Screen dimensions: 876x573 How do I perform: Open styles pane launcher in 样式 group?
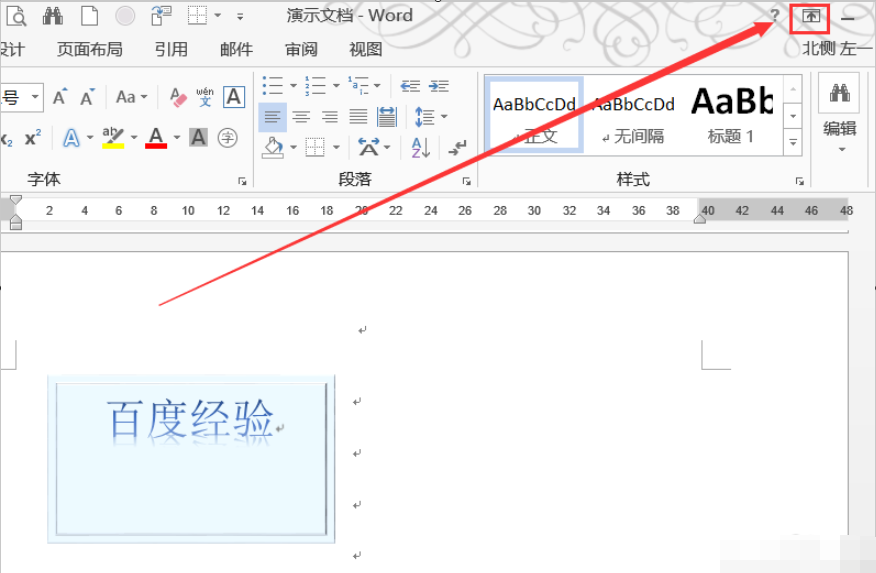pyautogui.click(x=799, y=181)
